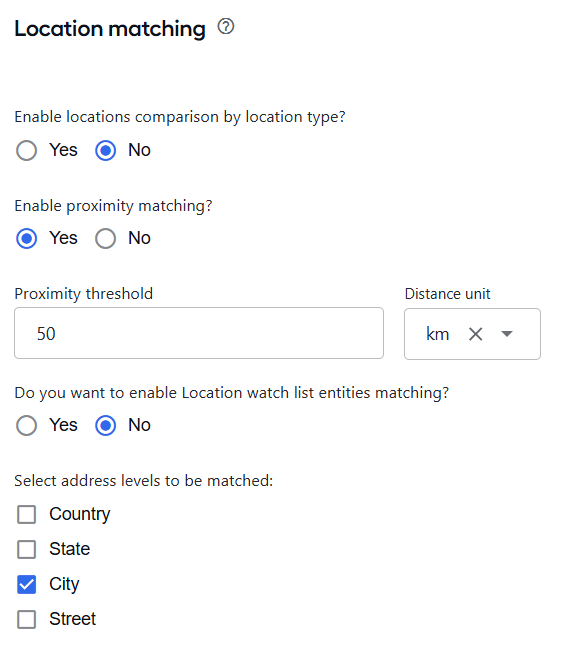Click the Location matching heading
Viewport: 587px width, 658px height.
[110, 29]
